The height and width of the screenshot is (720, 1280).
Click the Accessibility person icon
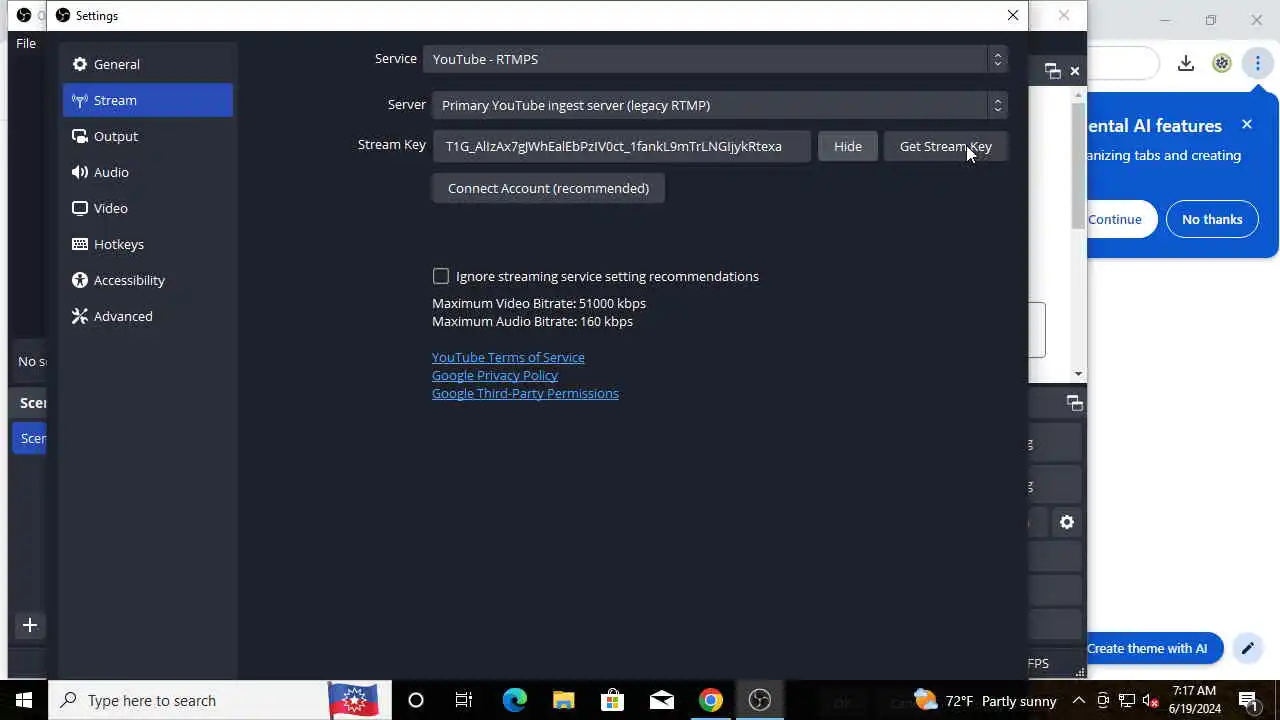(80, 280)
